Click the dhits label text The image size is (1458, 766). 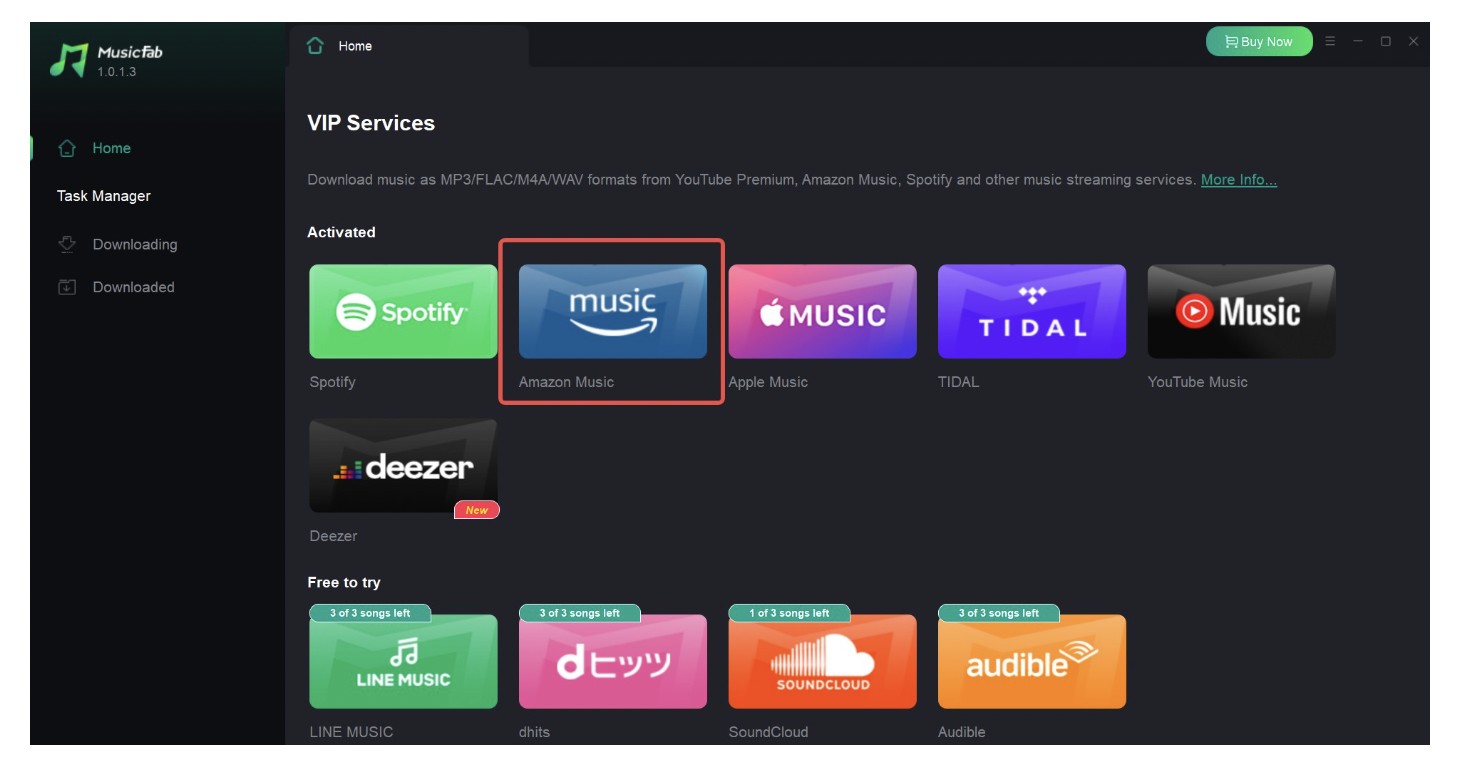[x=534, y=732]
